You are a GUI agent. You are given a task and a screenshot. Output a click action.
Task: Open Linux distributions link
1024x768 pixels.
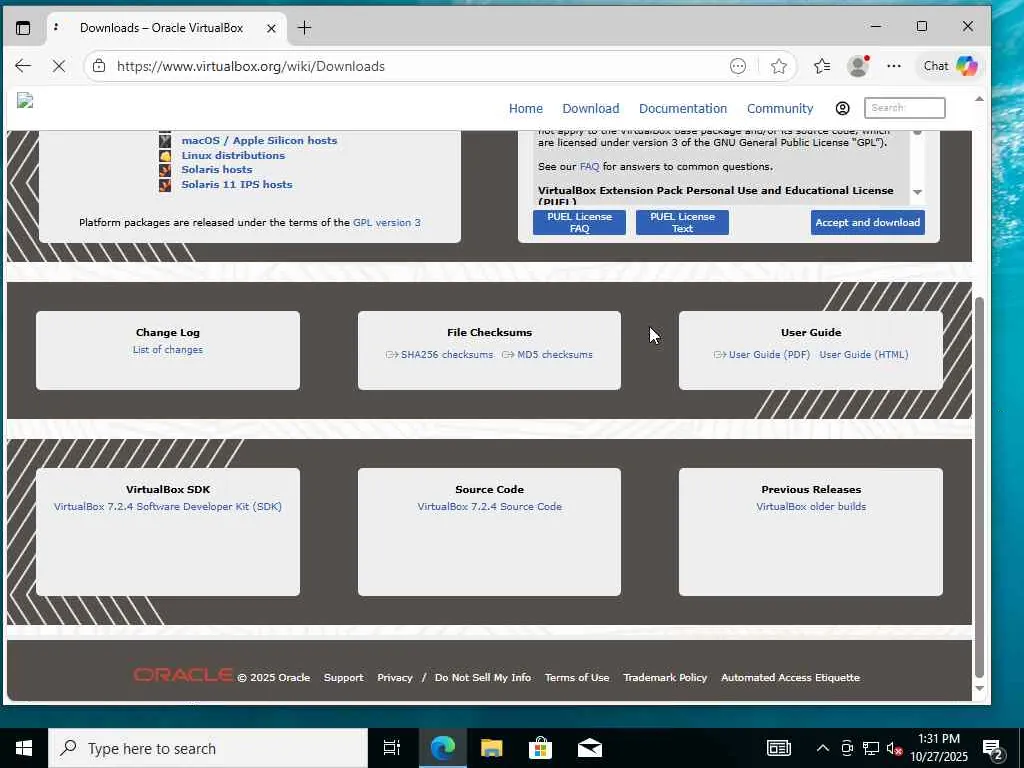pos(233,155)
